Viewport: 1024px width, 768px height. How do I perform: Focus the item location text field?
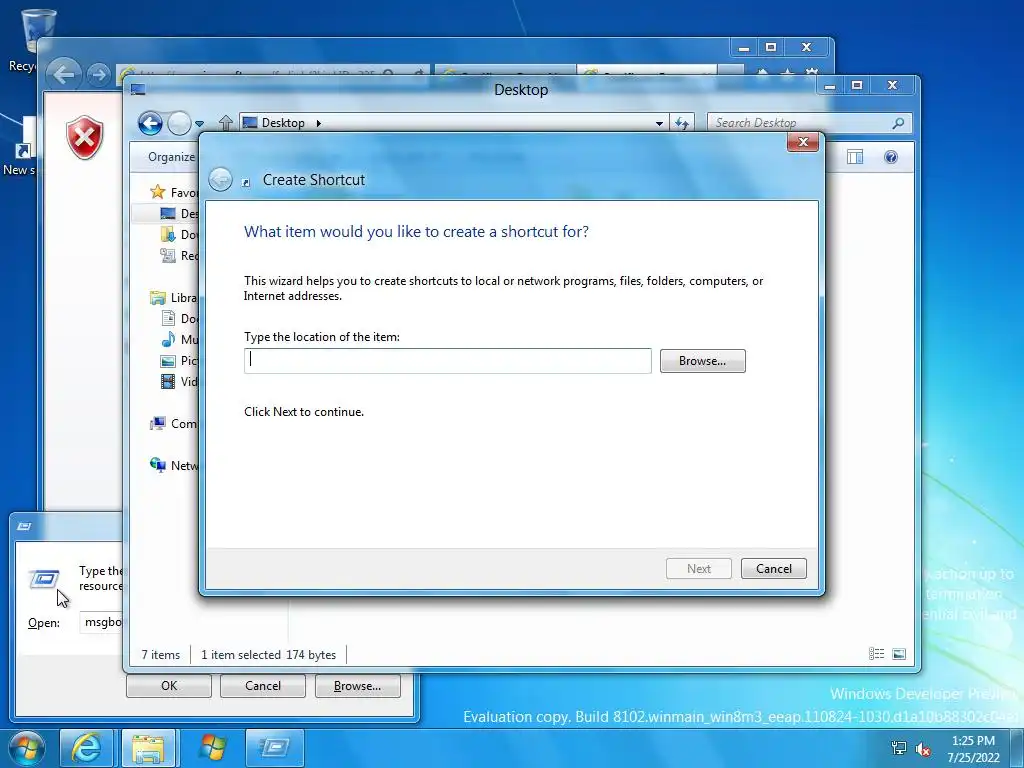pos(447,361)
